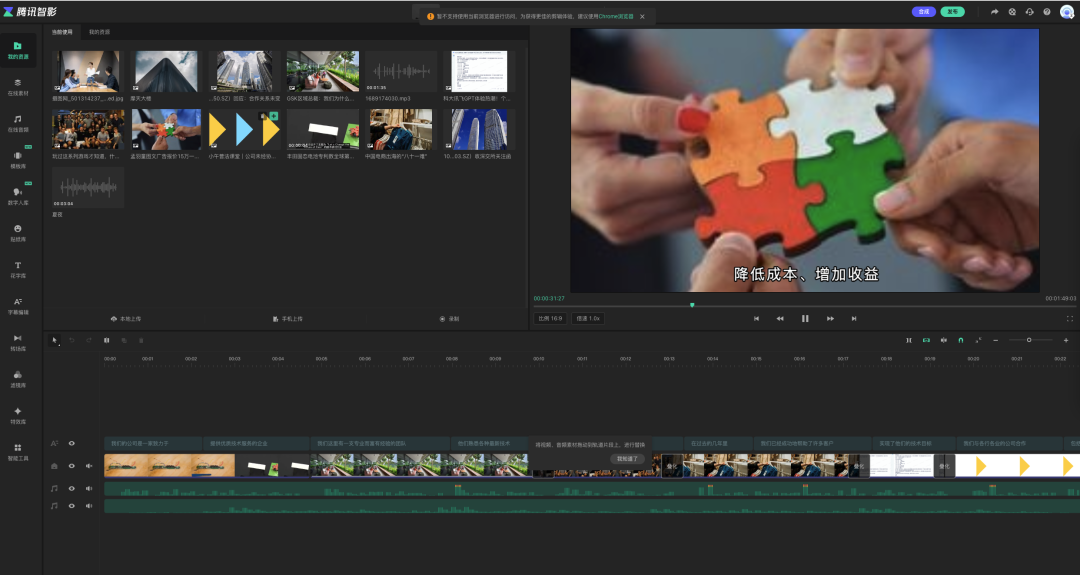Open 智能工具 smart tools panel

pyautogui.click(x=18, y=451)
